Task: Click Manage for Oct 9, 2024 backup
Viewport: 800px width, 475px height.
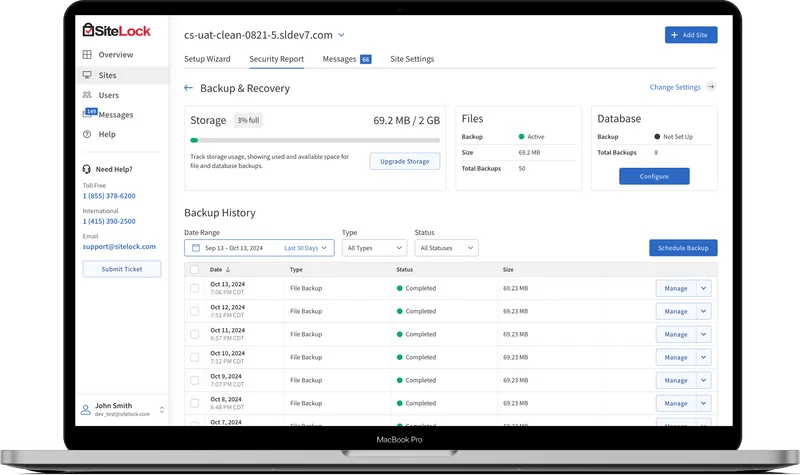Action: (x=676, y=380)
